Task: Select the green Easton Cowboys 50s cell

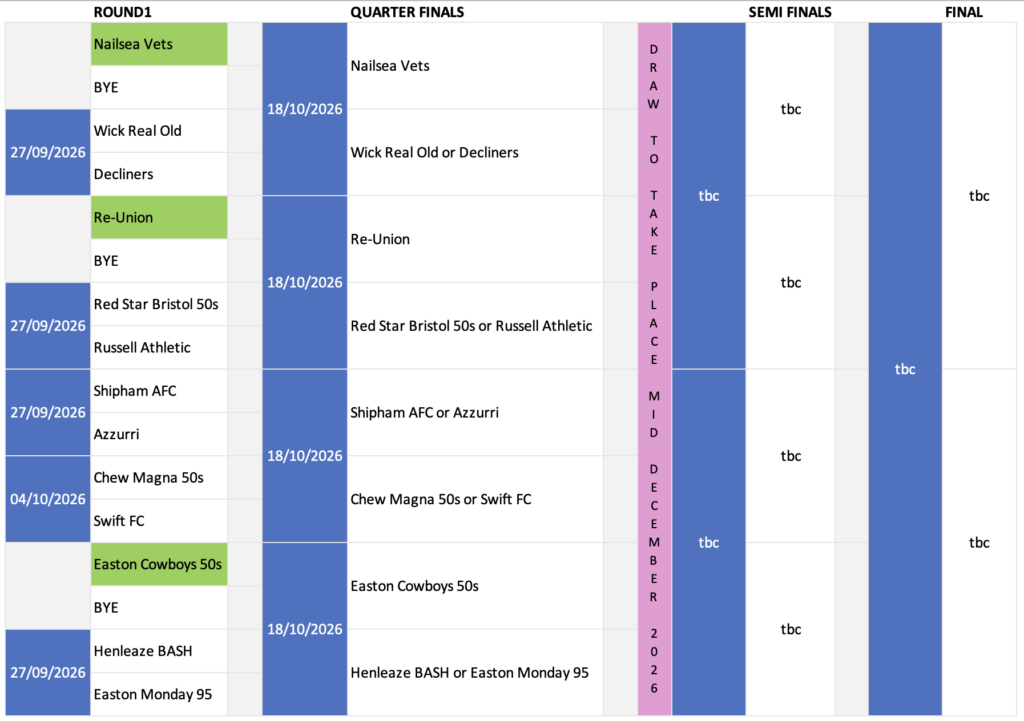Action: 159,564
